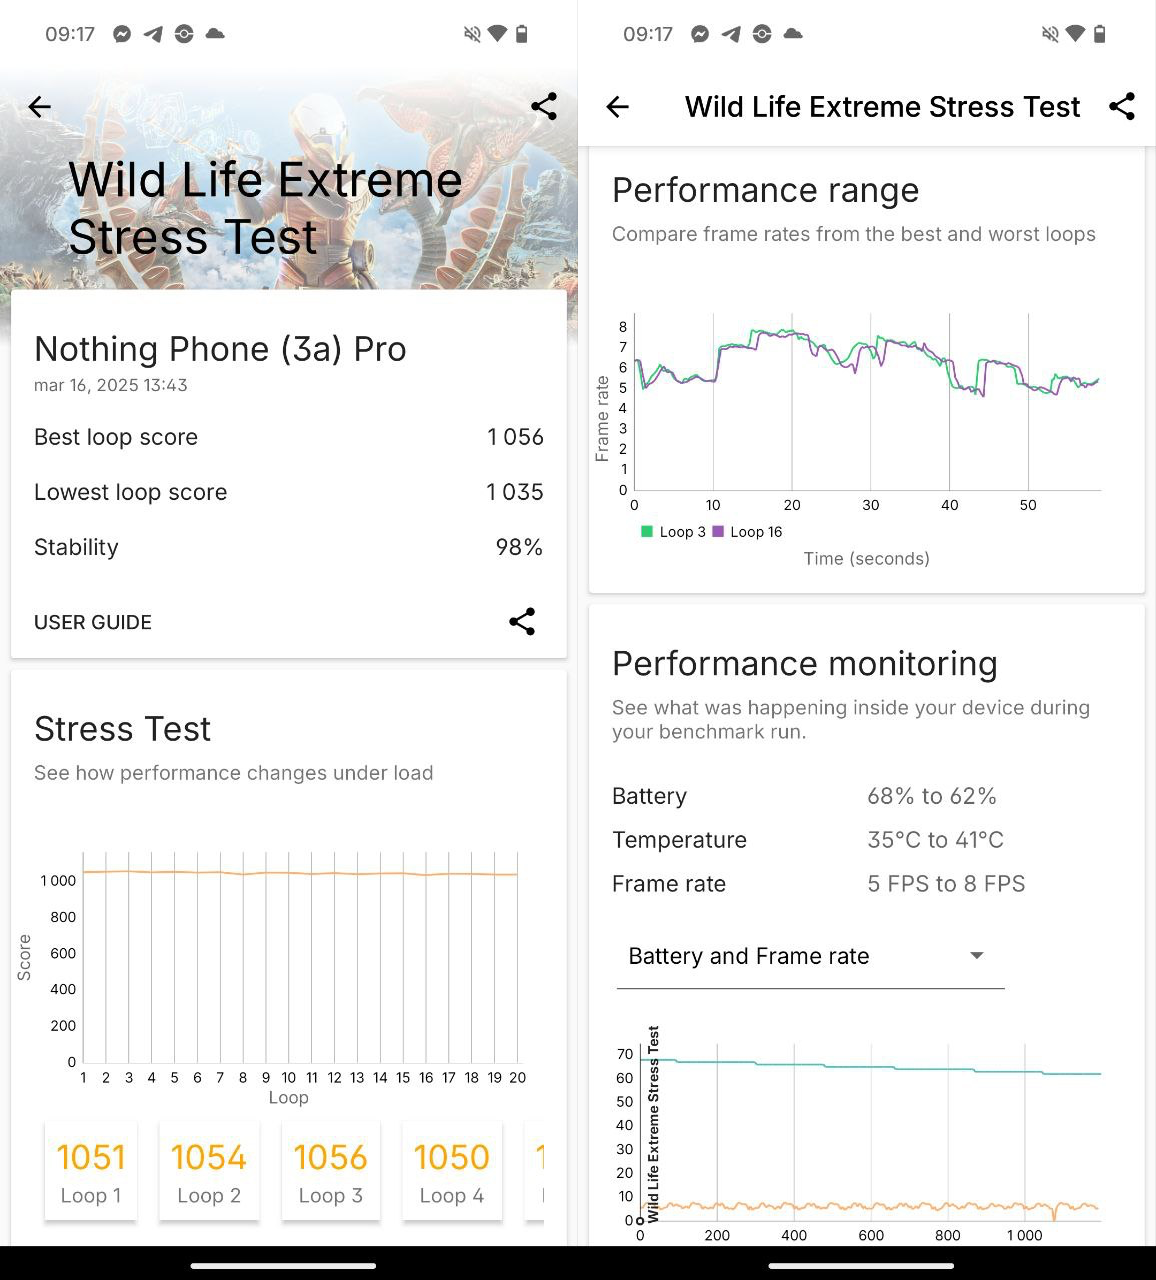Image resolution: width=1156 pixels, height=1280 pixels.
Task: Open the USER GUIDE link
Action: click(x=93, y=622)
